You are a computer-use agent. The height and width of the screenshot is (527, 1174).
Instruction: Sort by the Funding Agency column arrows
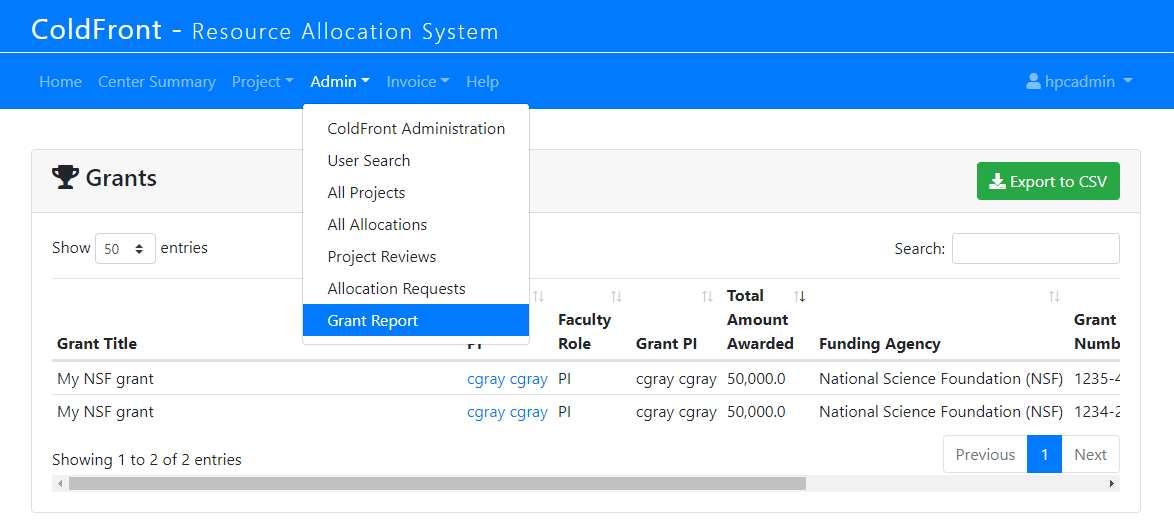tap(1054, 296)
